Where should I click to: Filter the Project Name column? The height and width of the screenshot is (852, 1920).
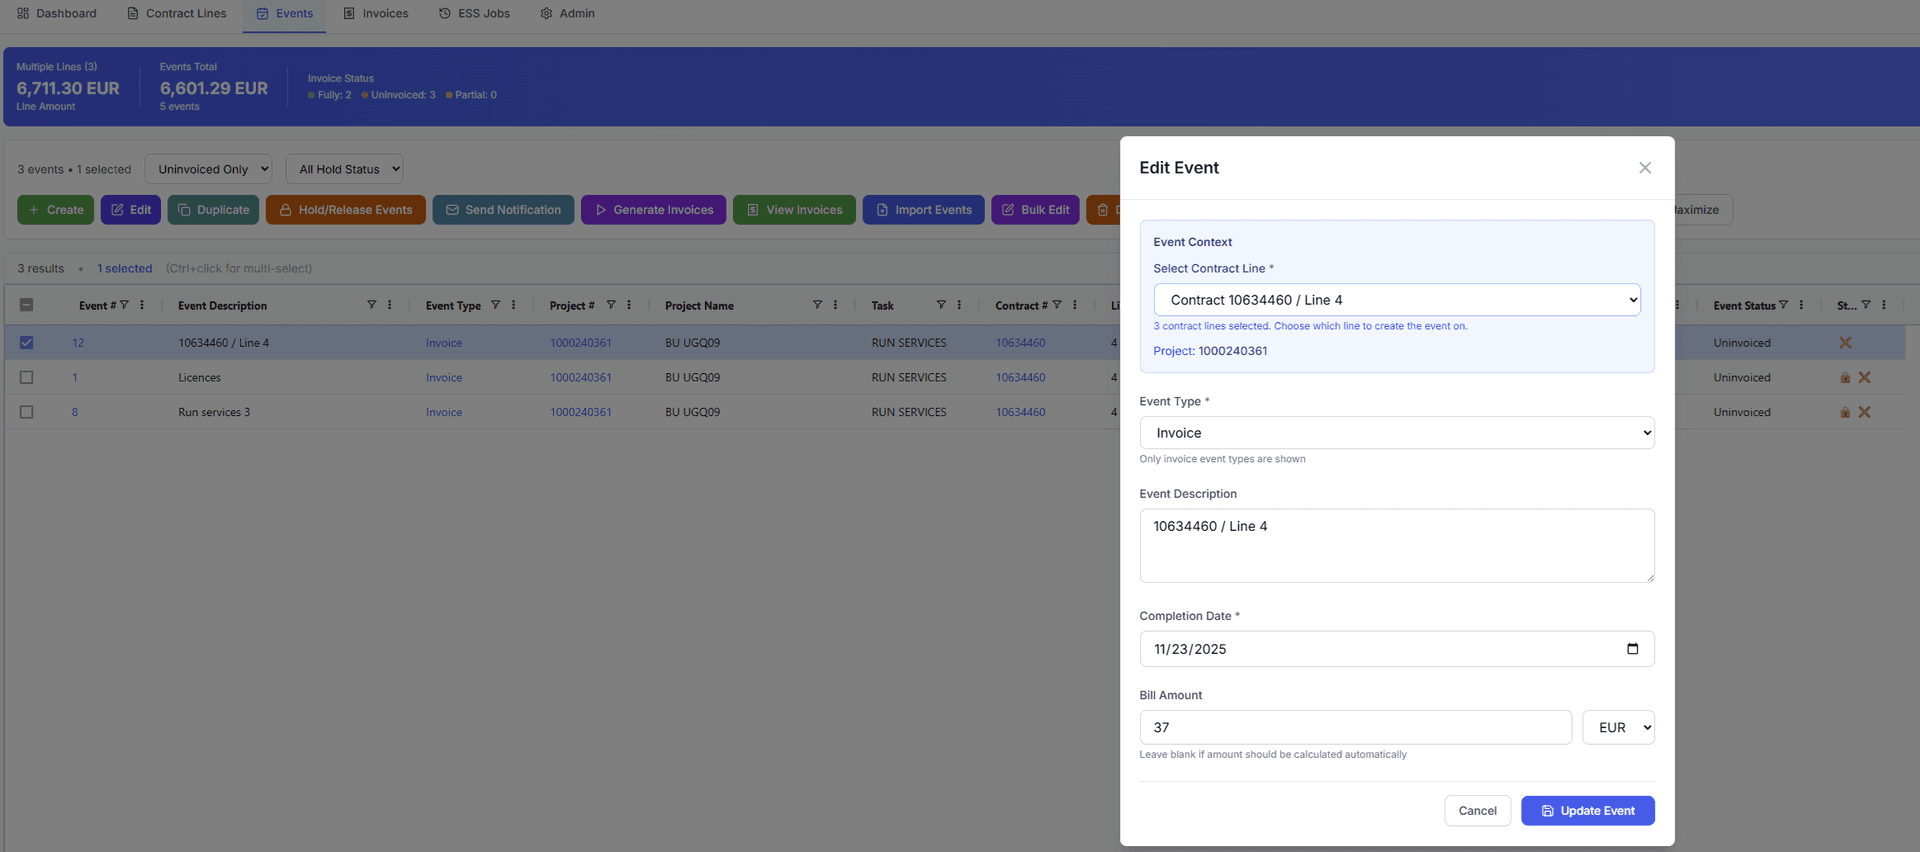click(x=817, y=305)
